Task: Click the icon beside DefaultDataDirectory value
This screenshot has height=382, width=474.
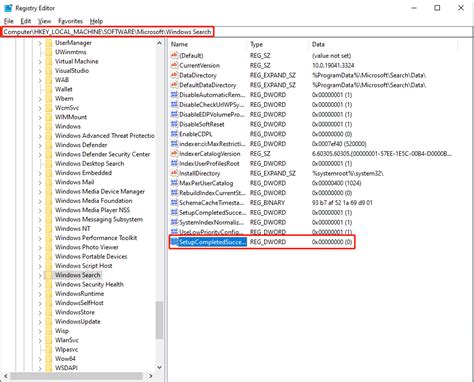Action: (174, 85)
